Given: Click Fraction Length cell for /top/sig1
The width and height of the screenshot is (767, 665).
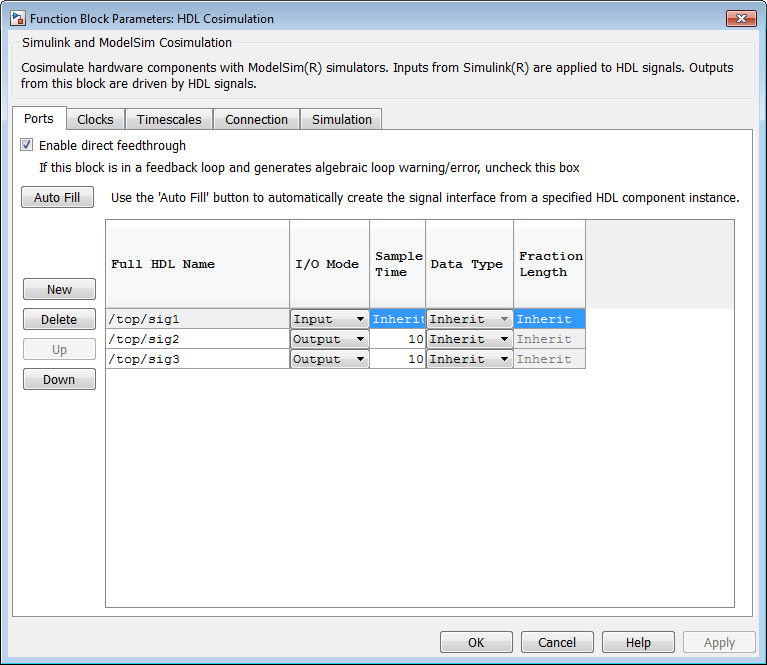Looking at the screenshot, I should point(549,319).
